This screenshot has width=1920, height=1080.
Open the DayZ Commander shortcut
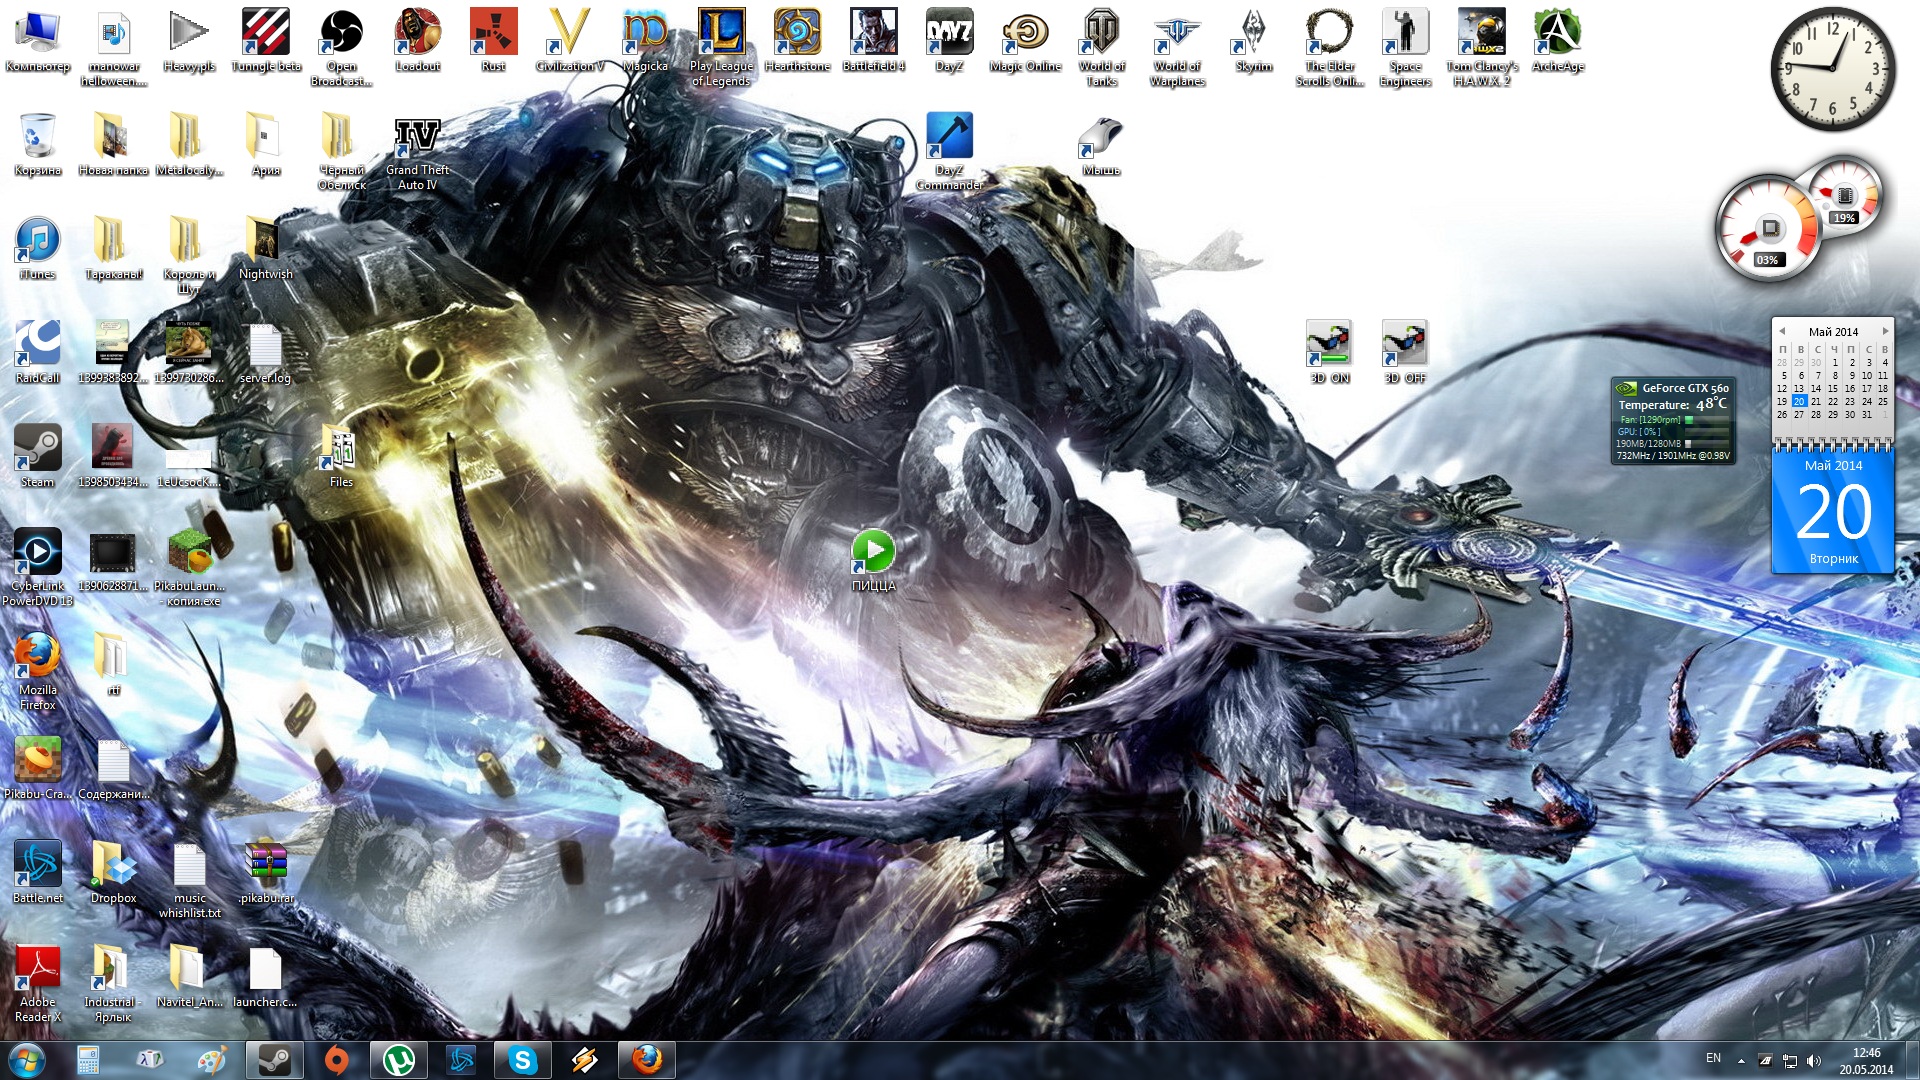point(949,152)
